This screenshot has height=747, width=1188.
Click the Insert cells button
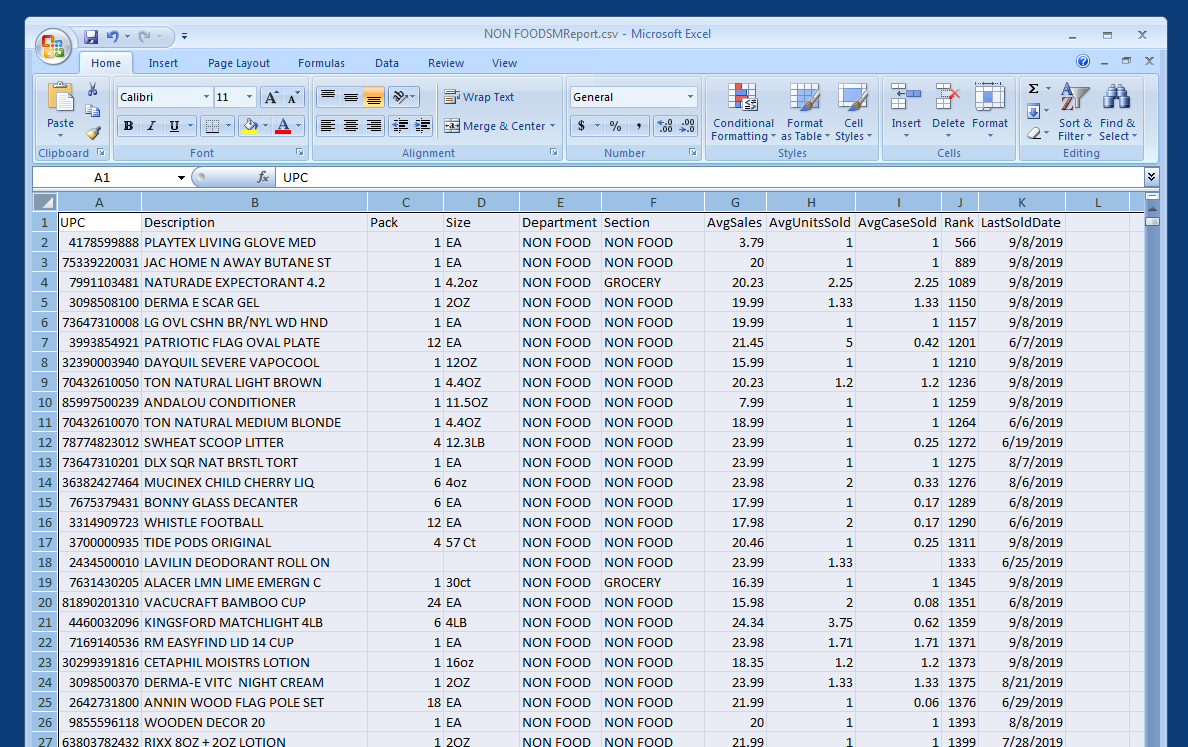[906, 111]
